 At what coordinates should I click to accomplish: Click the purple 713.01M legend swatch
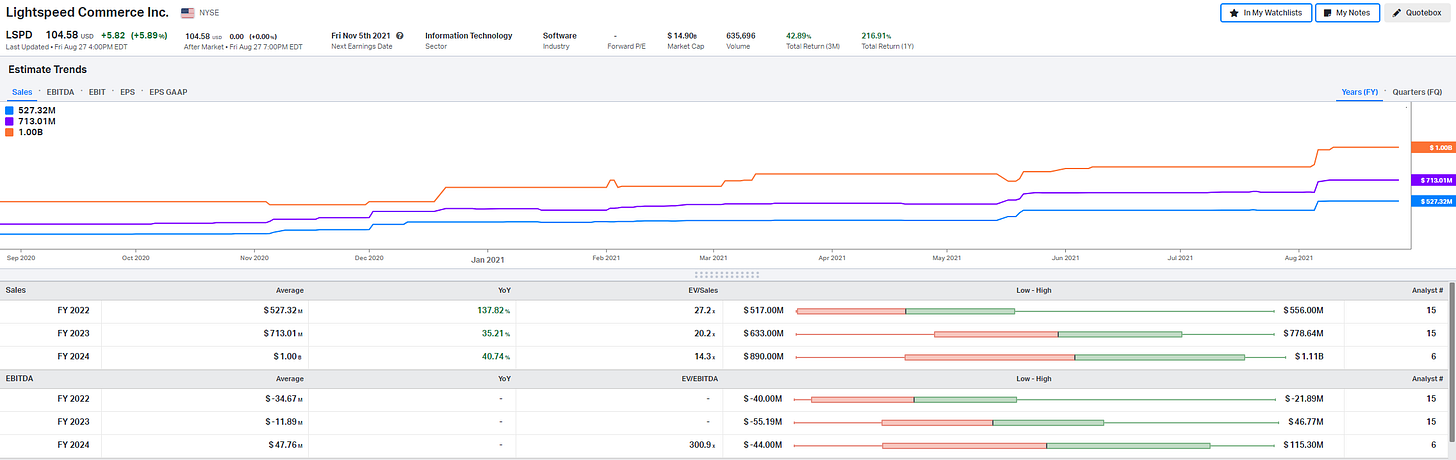click(9, 121)
